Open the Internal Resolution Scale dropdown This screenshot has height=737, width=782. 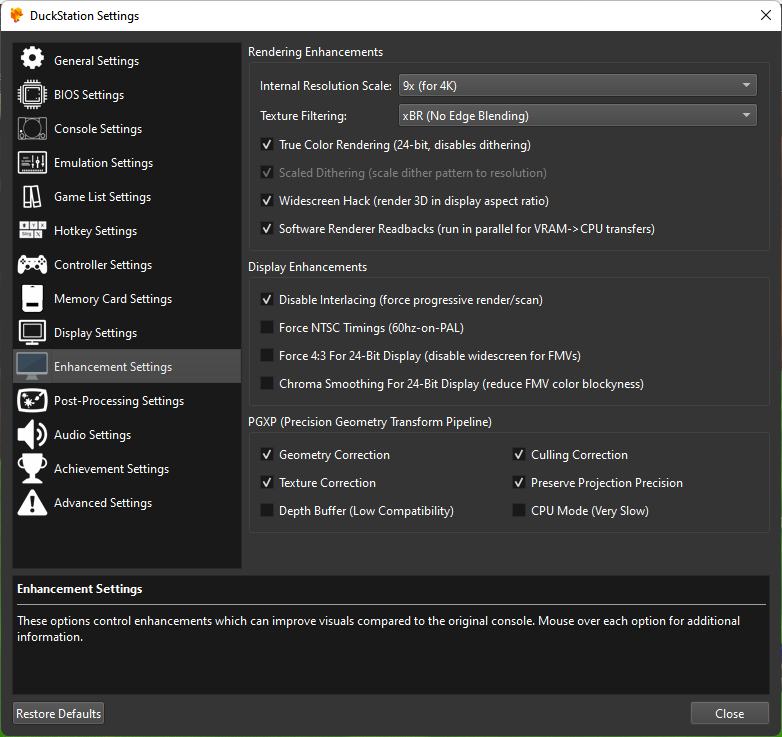coord(578,85)
